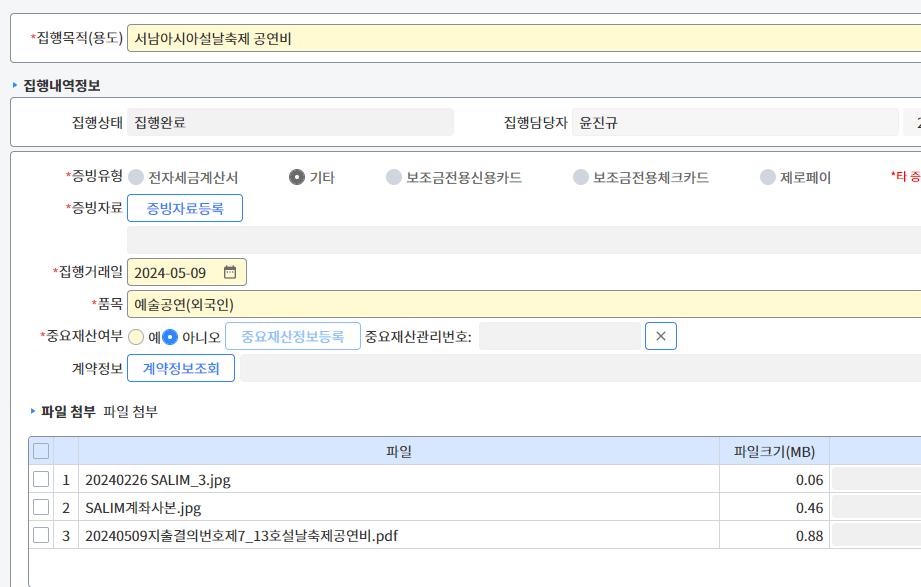Click file size value 0.06
The width and height of the screenshot is (921, 587).
(809, 480)
